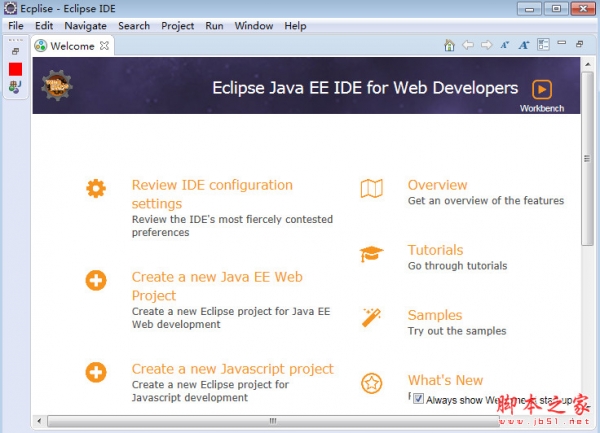Image resolution: width=600 pixels, height=433 pixels.
Task: Open Create a new Javascript project link
Action: [232, 369]
